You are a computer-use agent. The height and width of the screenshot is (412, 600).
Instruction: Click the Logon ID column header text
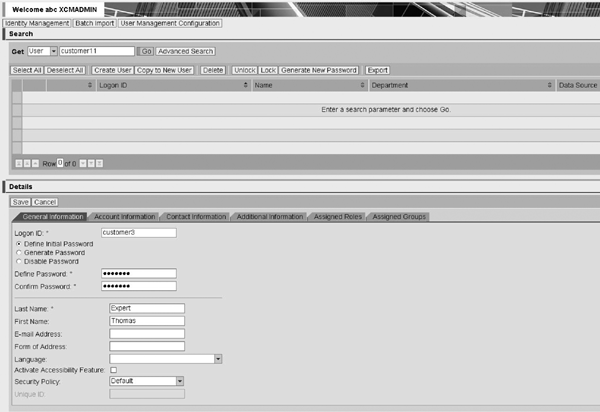click(113, 85)
